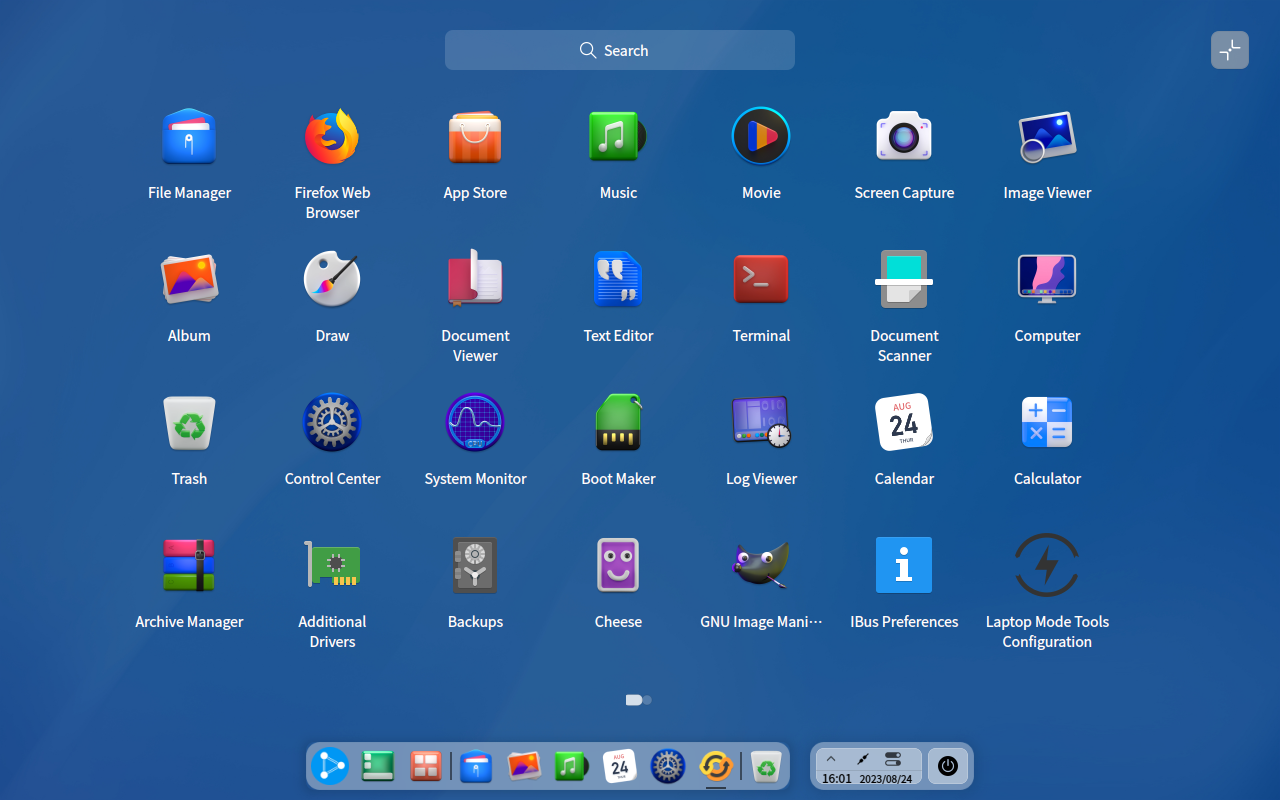Image resolution: width=1280 pixels, height=800 pixels.
Task: Open Archive Manager
Action: (189, 565)
